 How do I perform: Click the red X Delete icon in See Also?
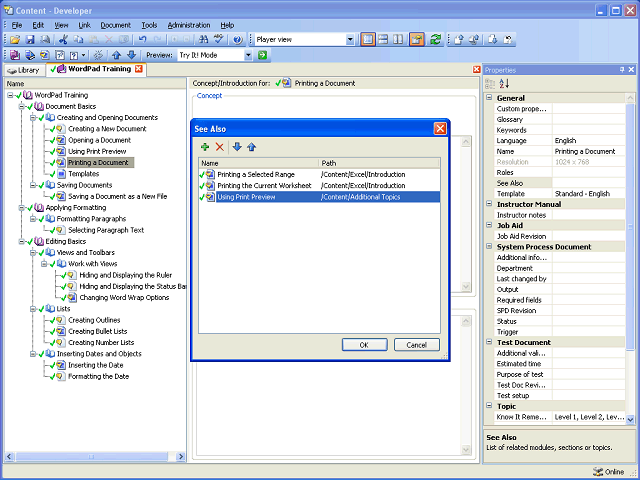point(220,147)
